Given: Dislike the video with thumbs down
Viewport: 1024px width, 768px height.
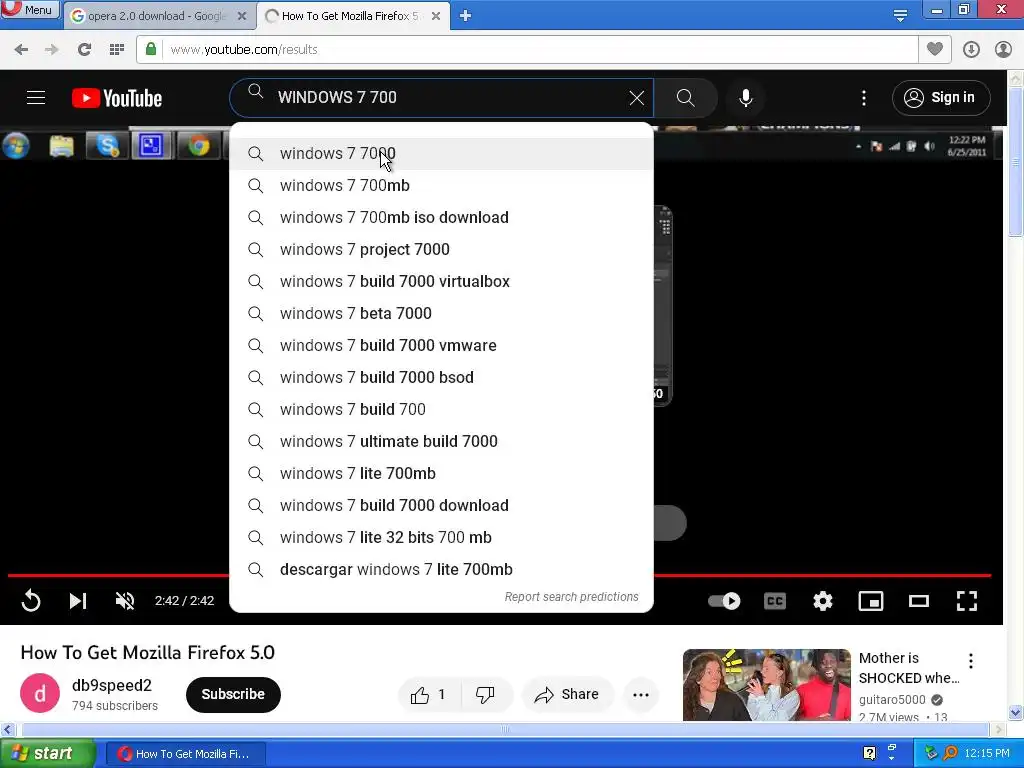Looking at the screenshot, I should (x=486, y=695).
